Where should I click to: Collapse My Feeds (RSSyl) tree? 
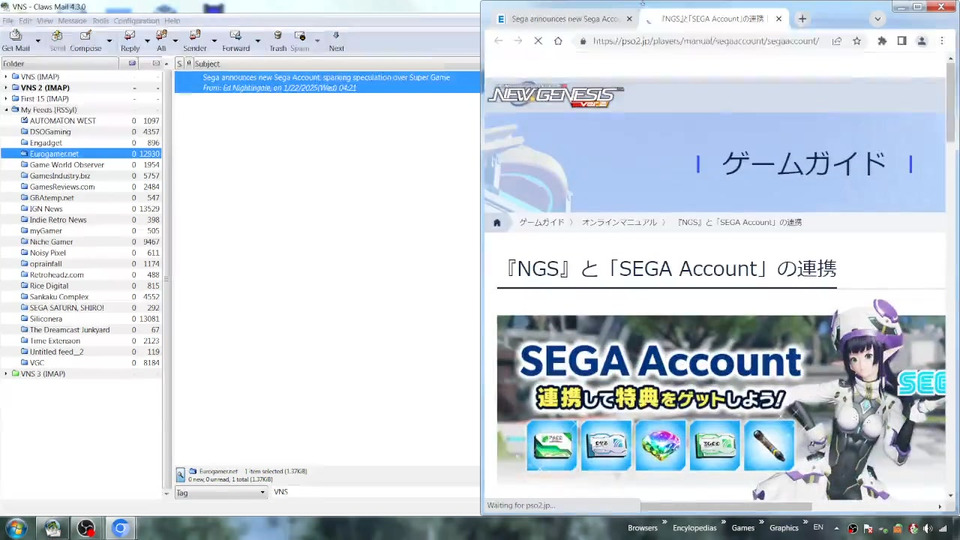pos(7,110)
